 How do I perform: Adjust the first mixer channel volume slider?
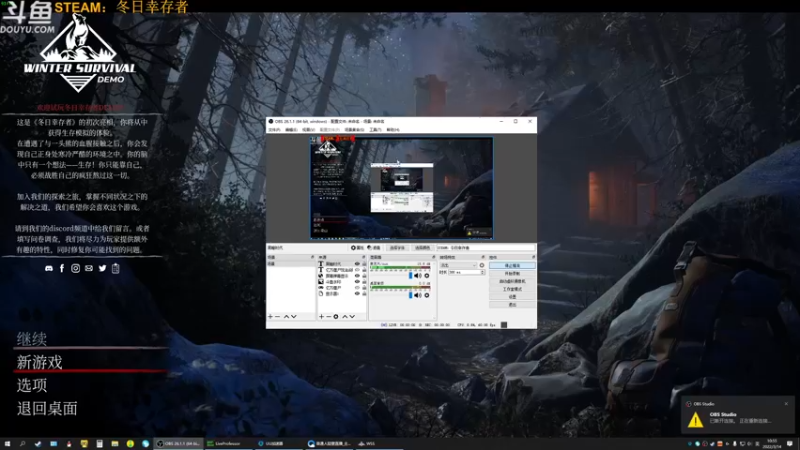411,276
